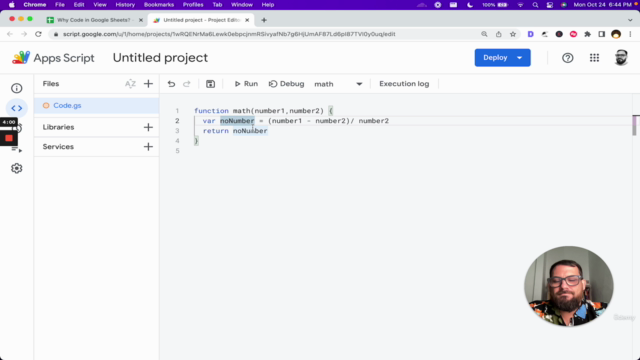The height and width of the screenshot is (360, 640).
Task: Click code line 1 function math declaration
Action: pyautogui.click(x=264, y=111)
